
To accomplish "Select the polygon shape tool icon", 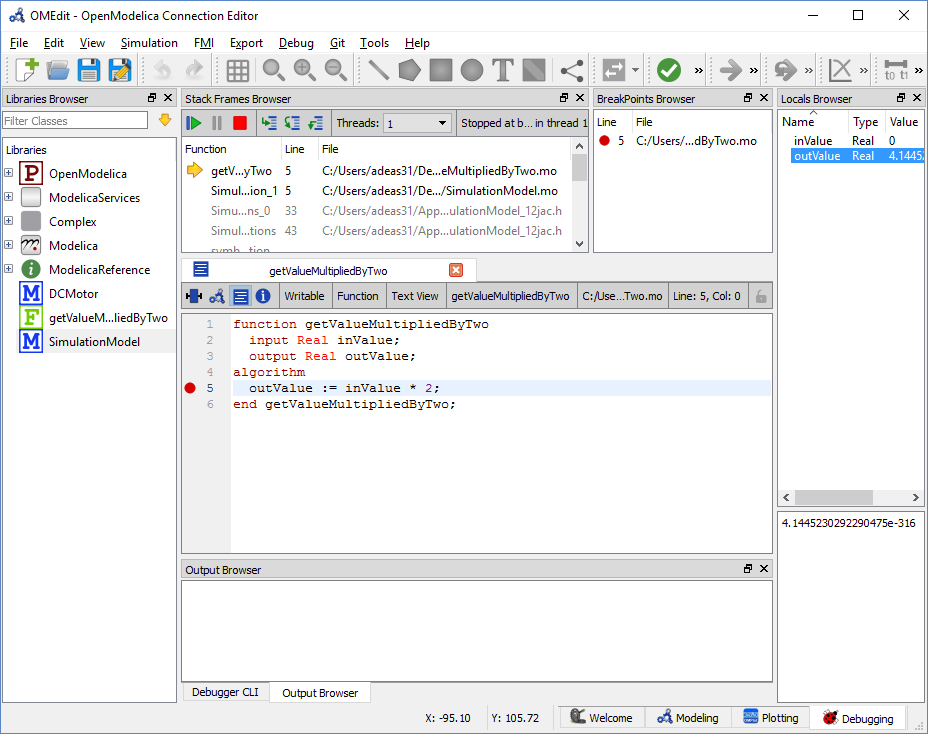I will pyautogui.click(x=409, y=70).
